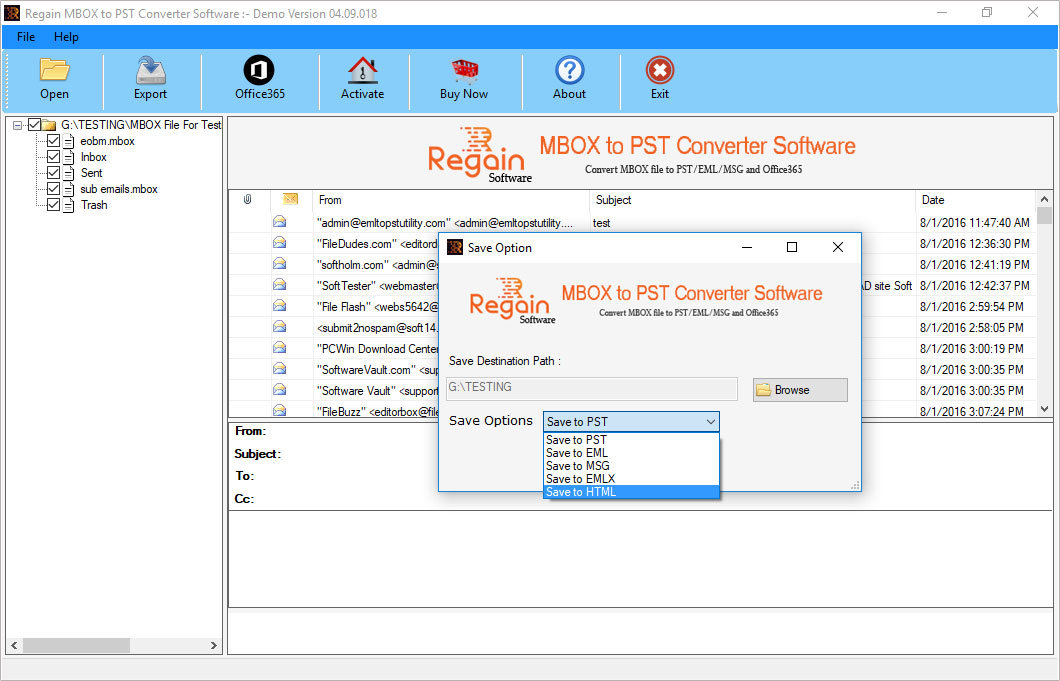Viewport: 1060px width, 681px height.
Task: Click the envelope icon of submit2nospam row
Action: [x=279, y=327]
